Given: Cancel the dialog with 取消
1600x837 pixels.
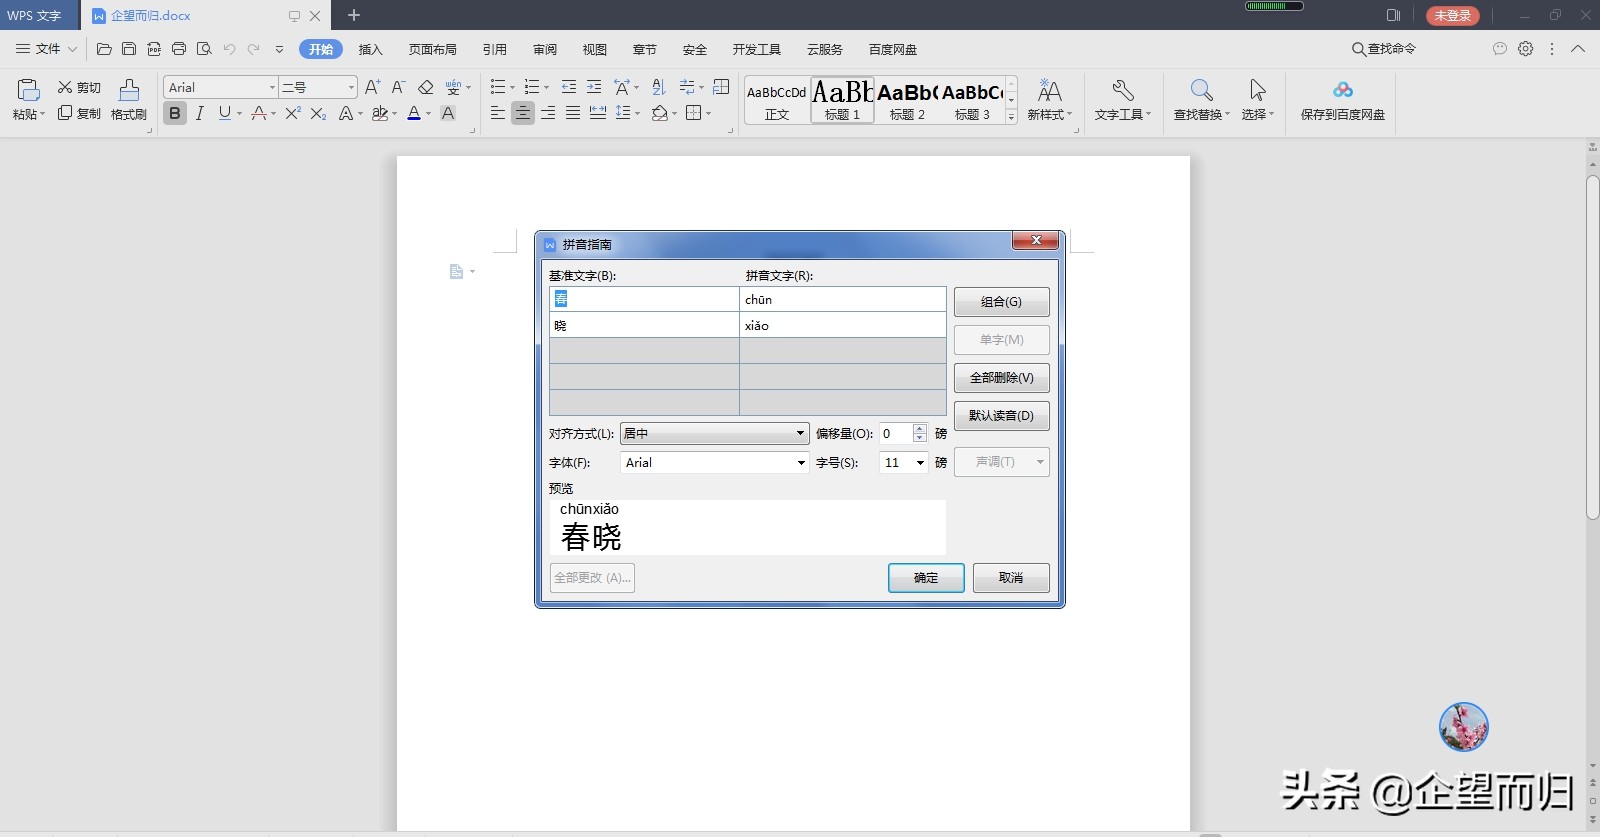Looking at the screenshot, I should click(x=1011, y=577).
